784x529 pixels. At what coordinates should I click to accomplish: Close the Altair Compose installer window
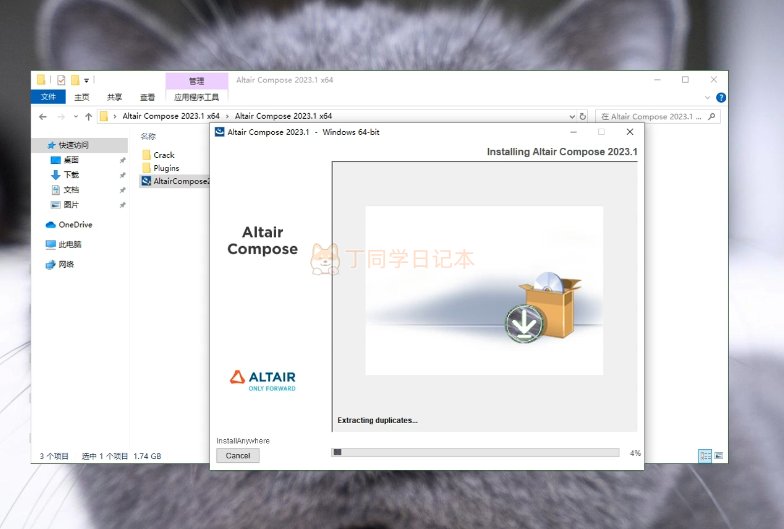coord(630,132)
